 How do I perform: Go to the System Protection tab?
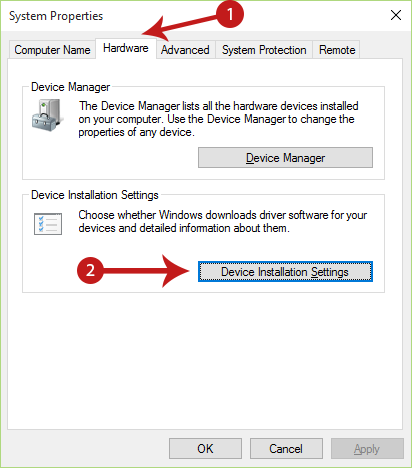click(264, 50)
